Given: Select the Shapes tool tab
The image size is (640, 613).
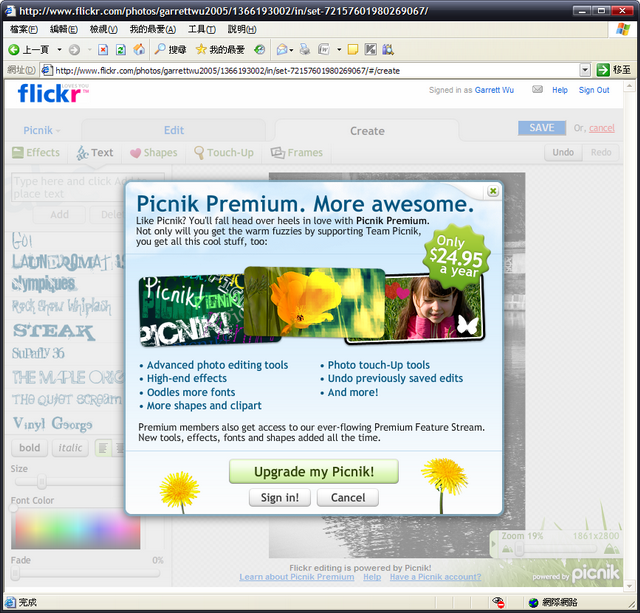Looking at the screenshot, I should [x=153, y=153].
